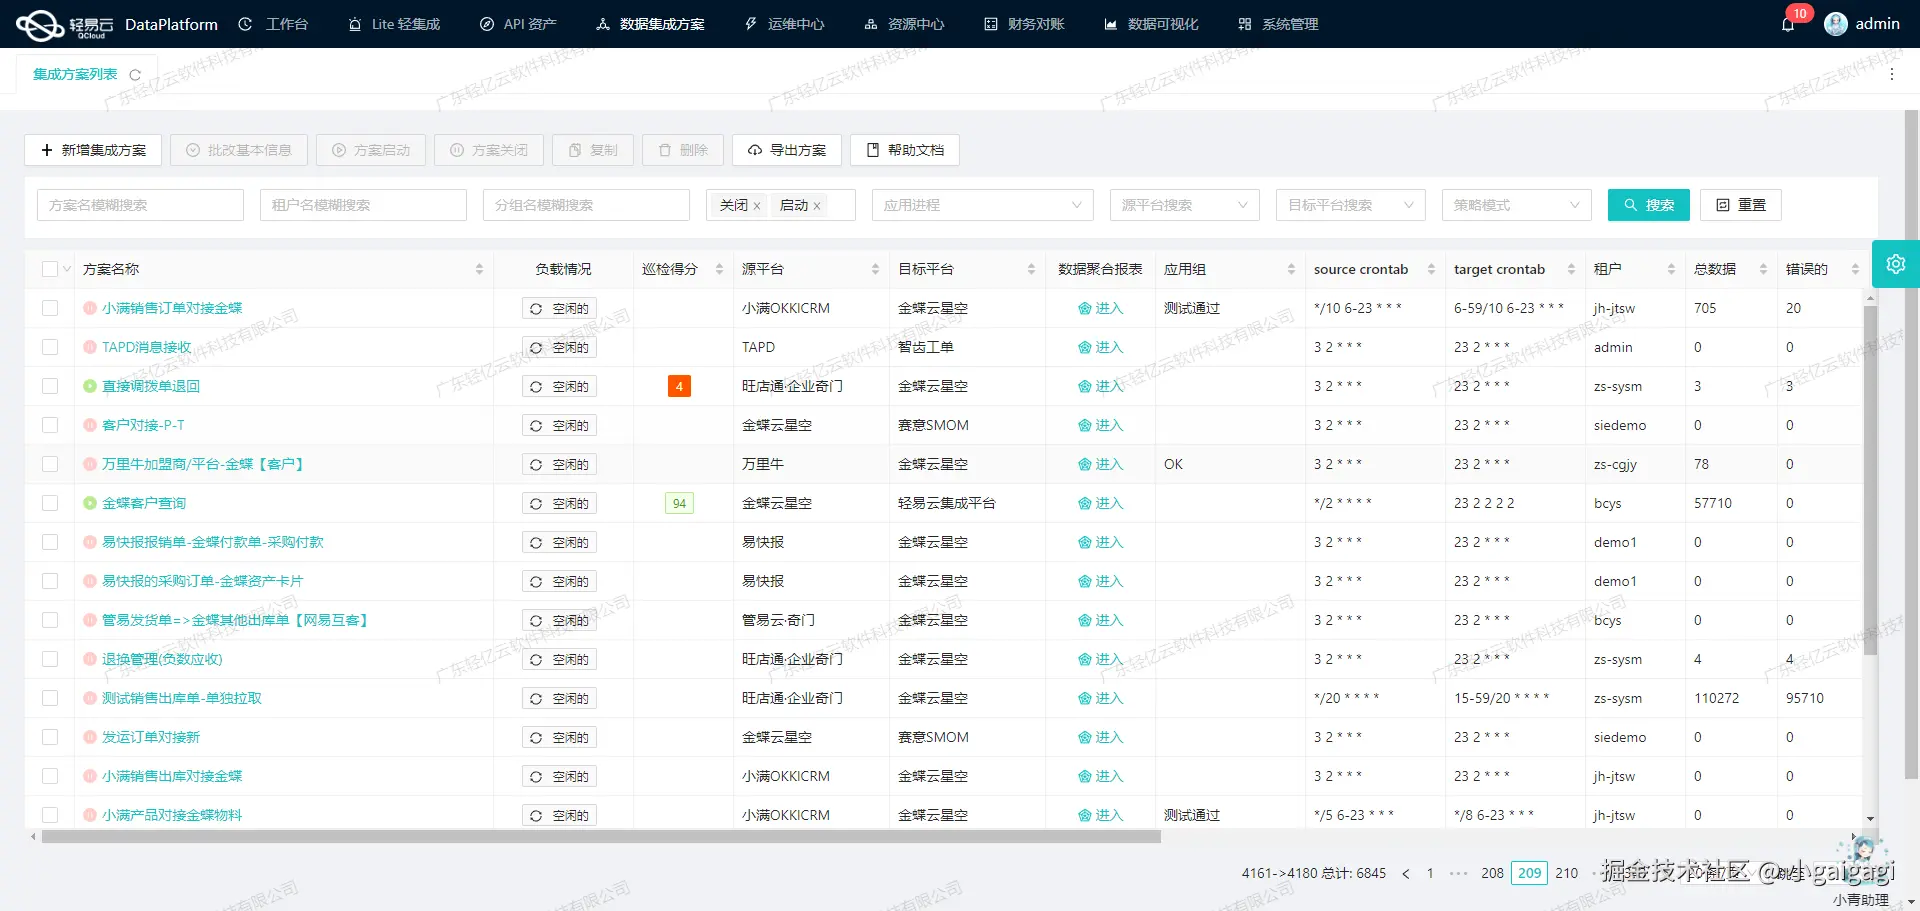Open the 应用进程 dropdown
Viewport: 1920px width, 911px height.
pyautogui.click(x=982, y=204)
